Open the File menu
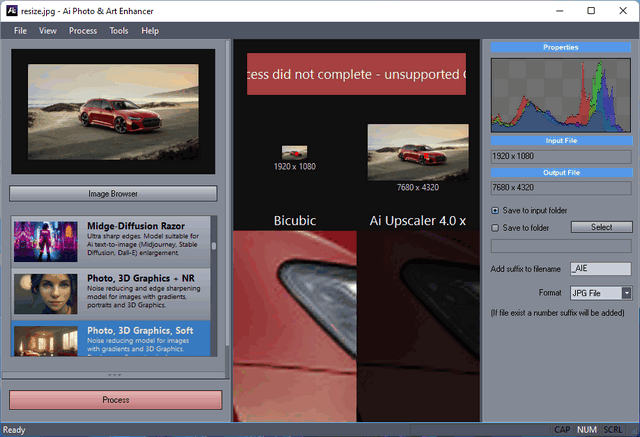Image resolution: width=640 pixels, height=437 pixels. (x=20, y=31)
